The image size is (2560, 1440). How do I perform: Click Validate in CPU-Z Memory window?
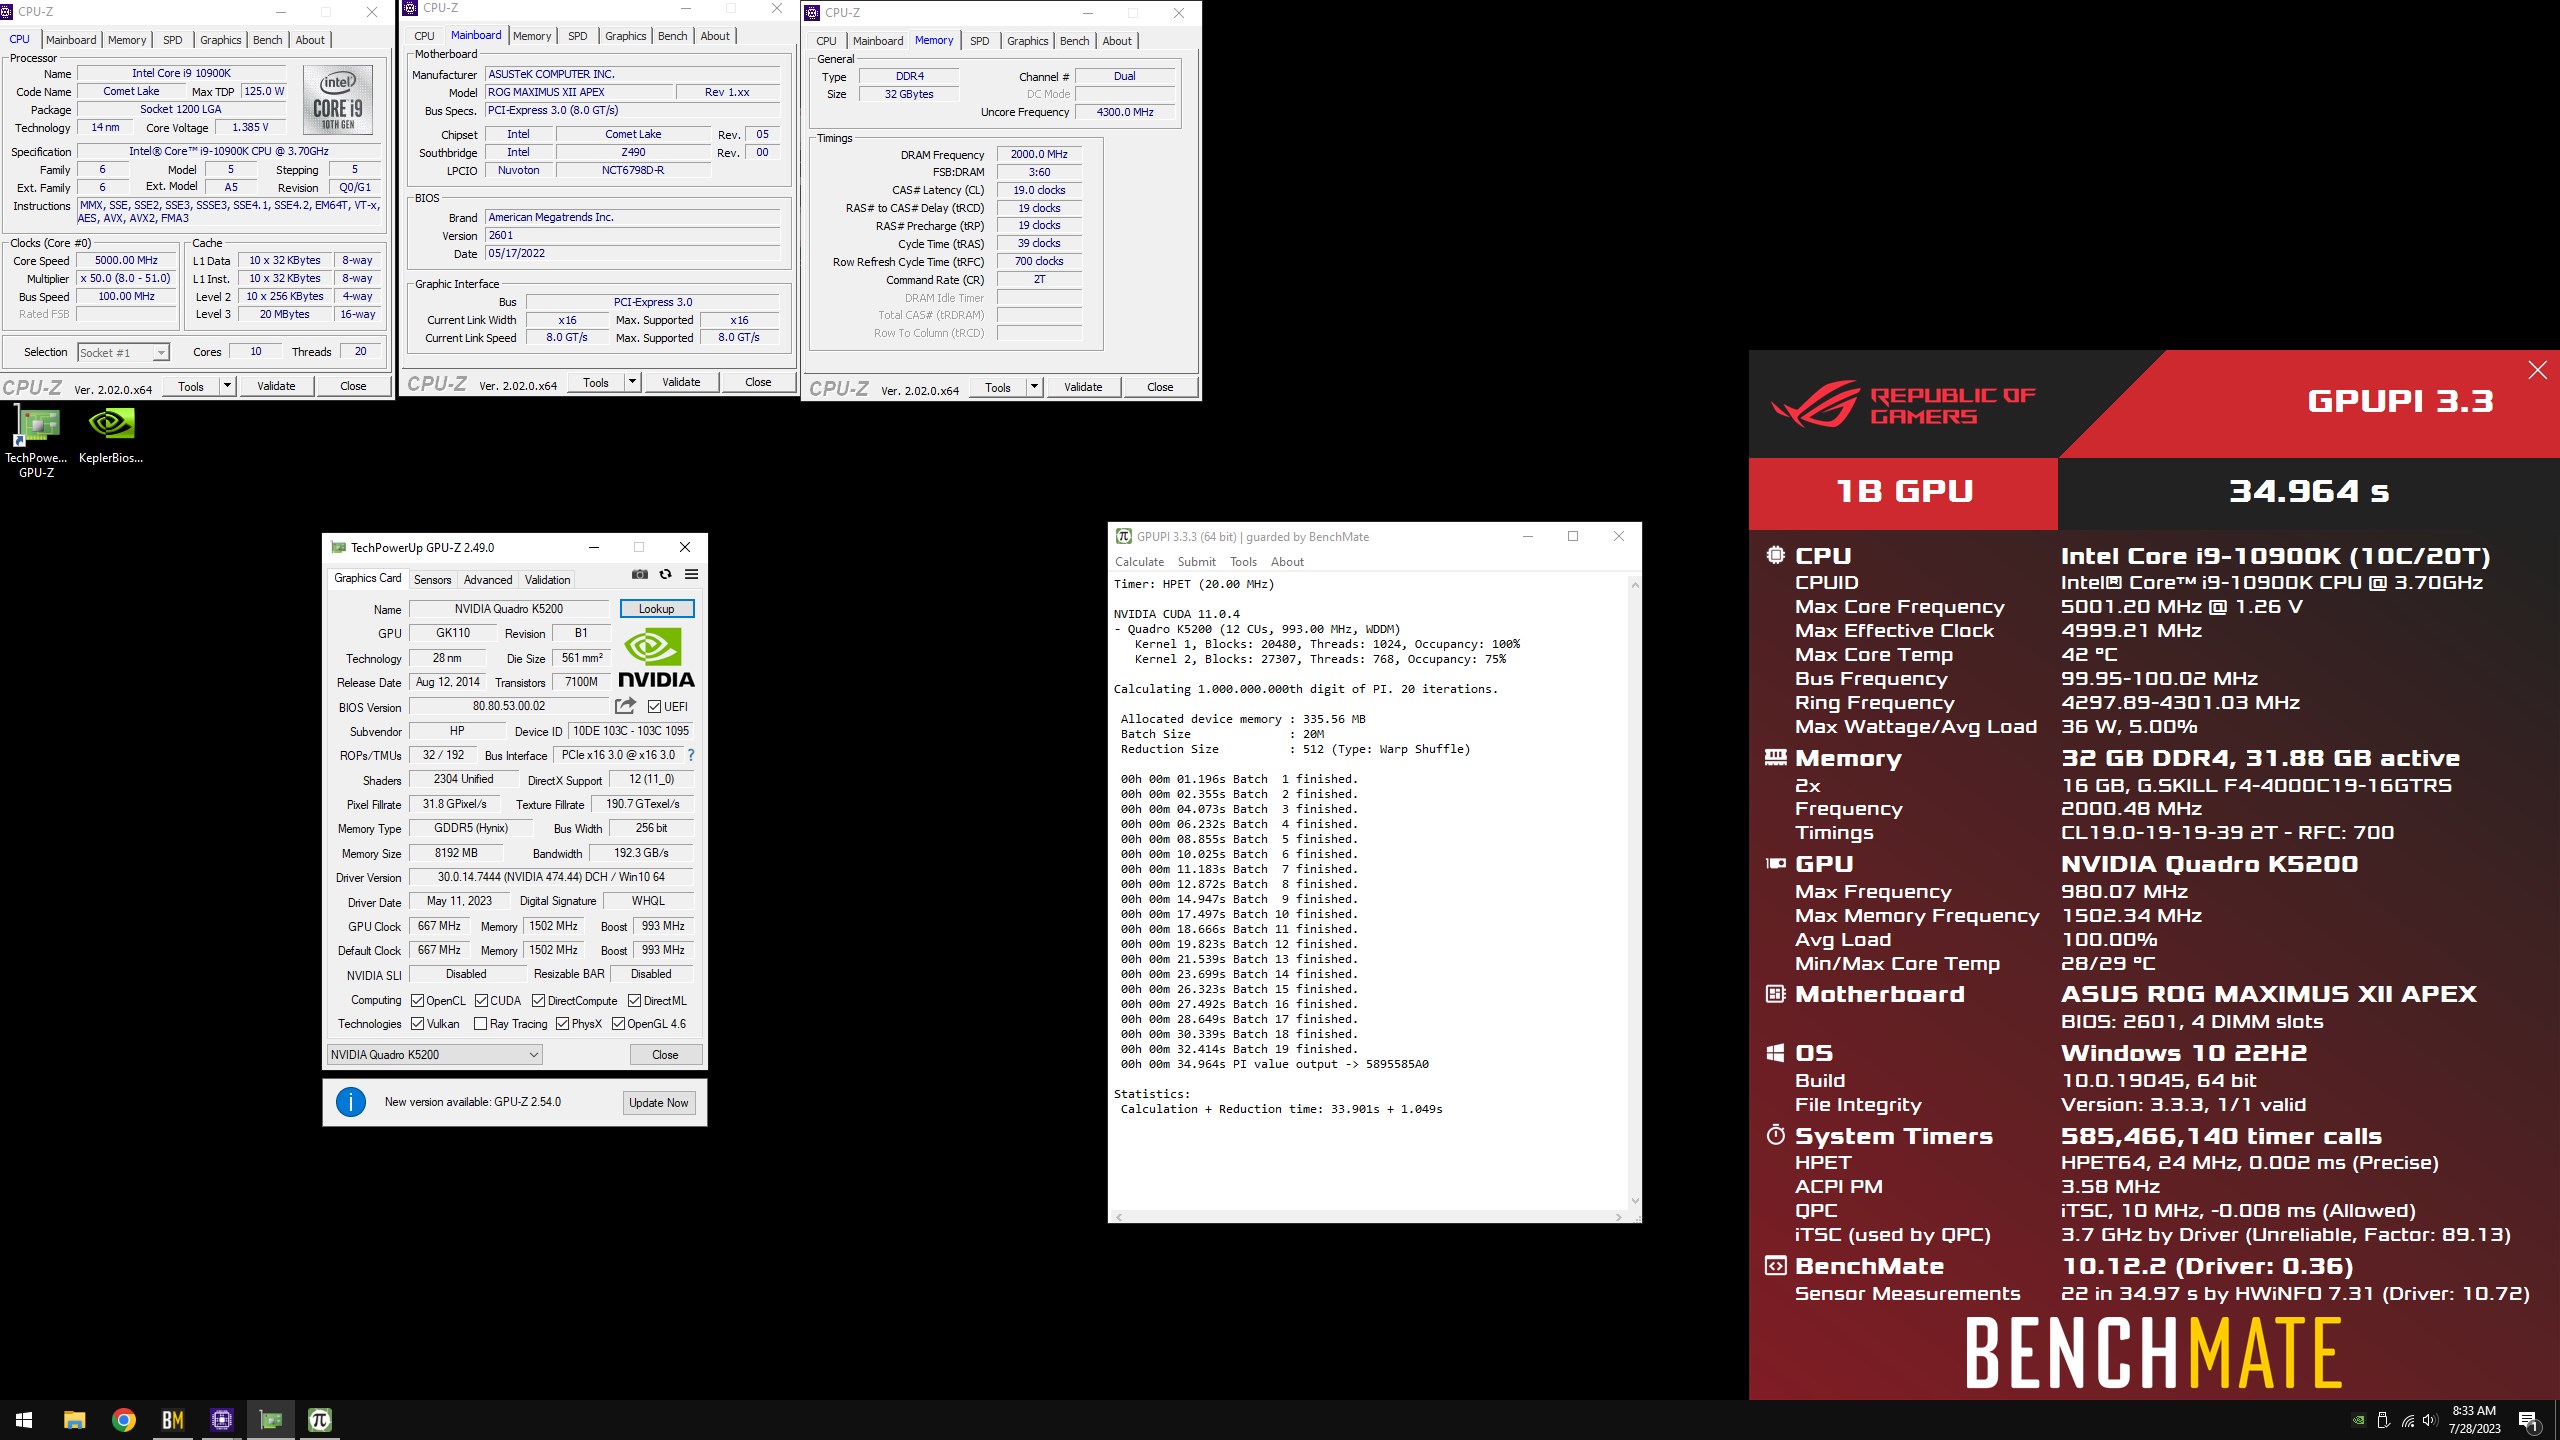coord(1083,387)
